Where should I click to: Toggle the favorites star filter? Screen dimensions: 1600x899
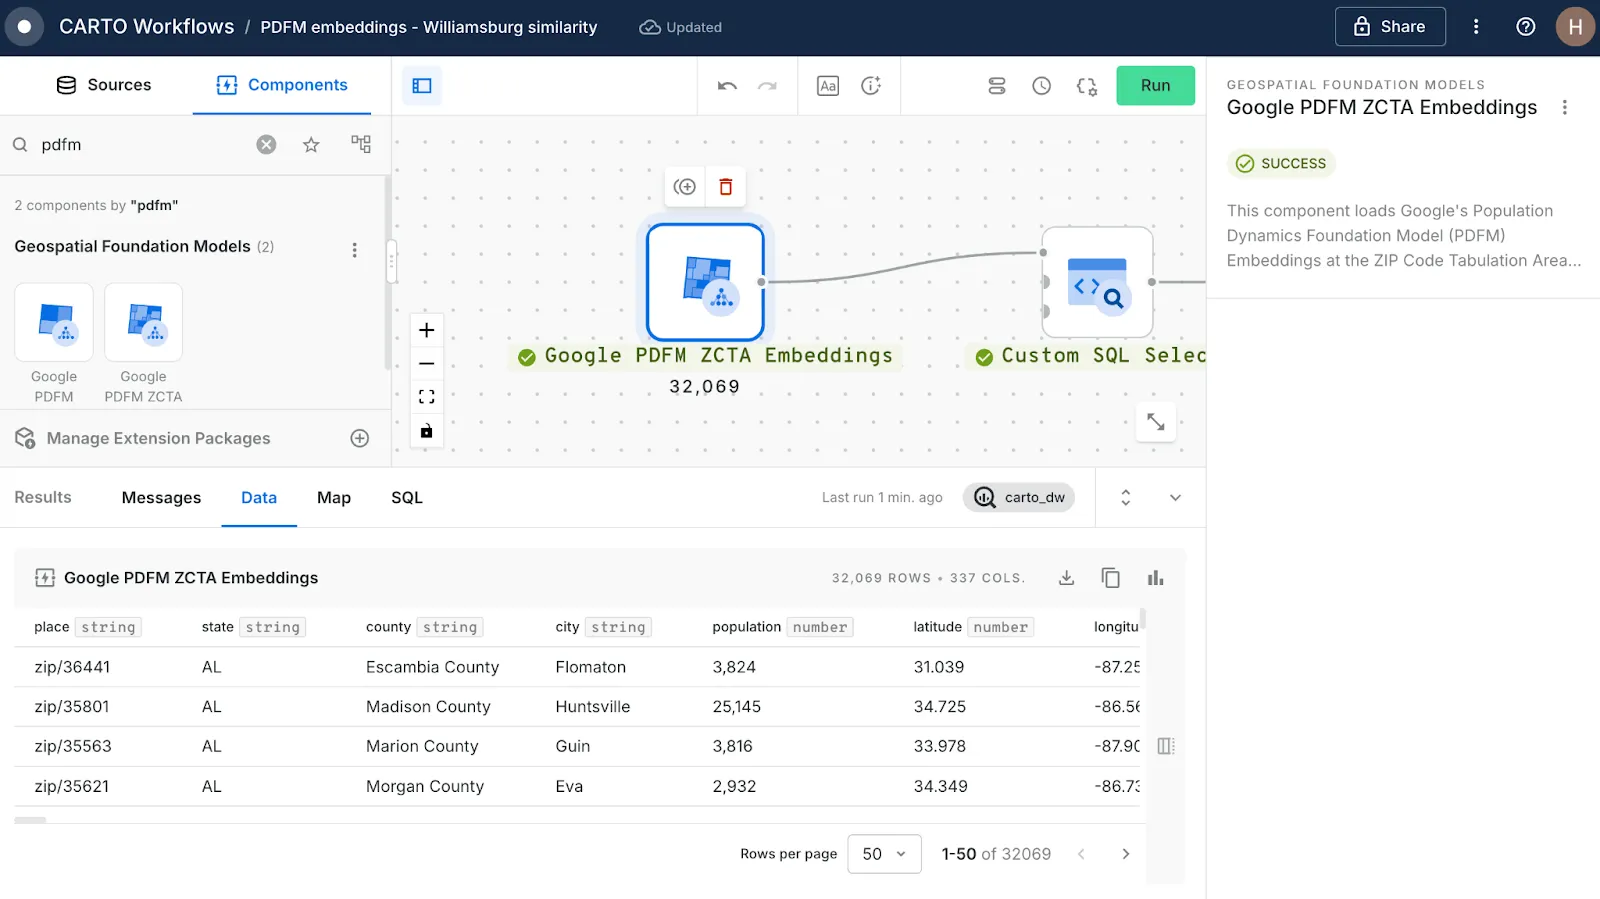(x=311, y=145)
